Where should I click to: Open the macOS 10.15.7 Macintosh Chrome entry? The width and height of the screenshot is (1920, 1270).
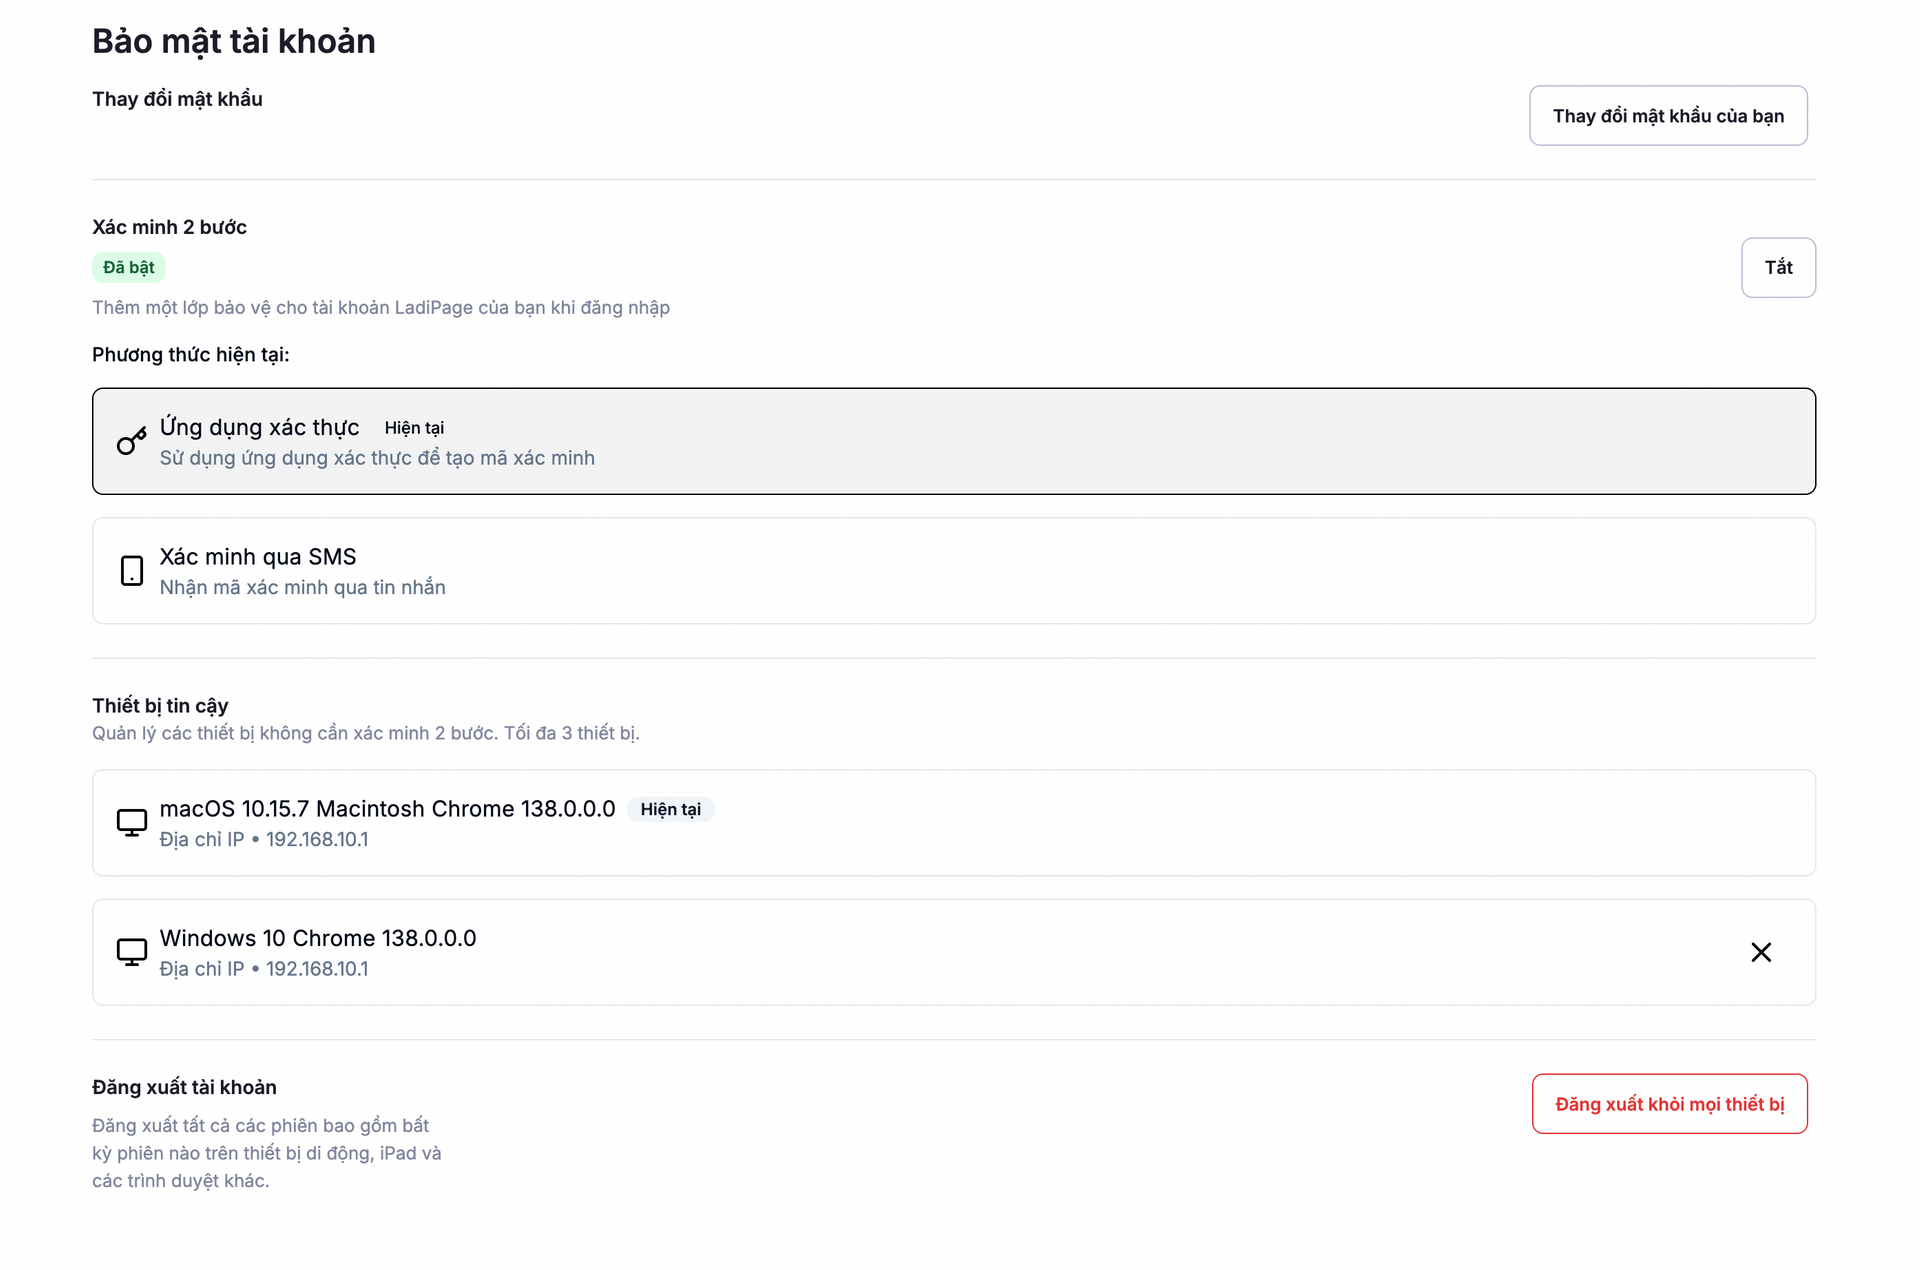click(x=387, y=809)
